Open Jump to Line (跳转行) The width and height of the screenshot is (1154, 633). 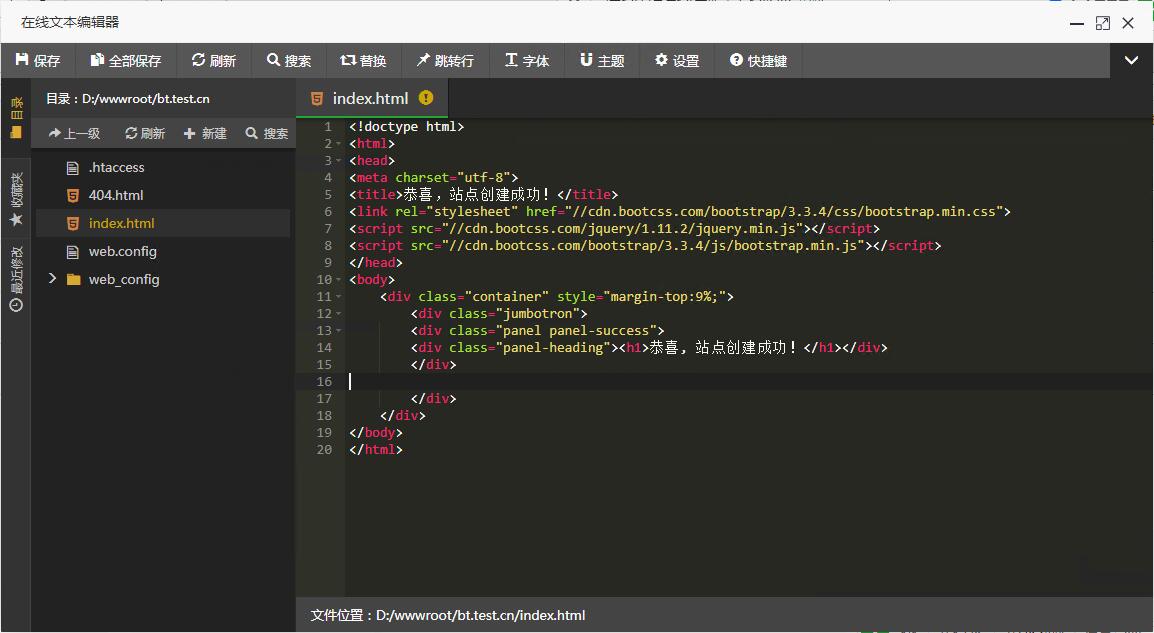(x=445, y=61)
